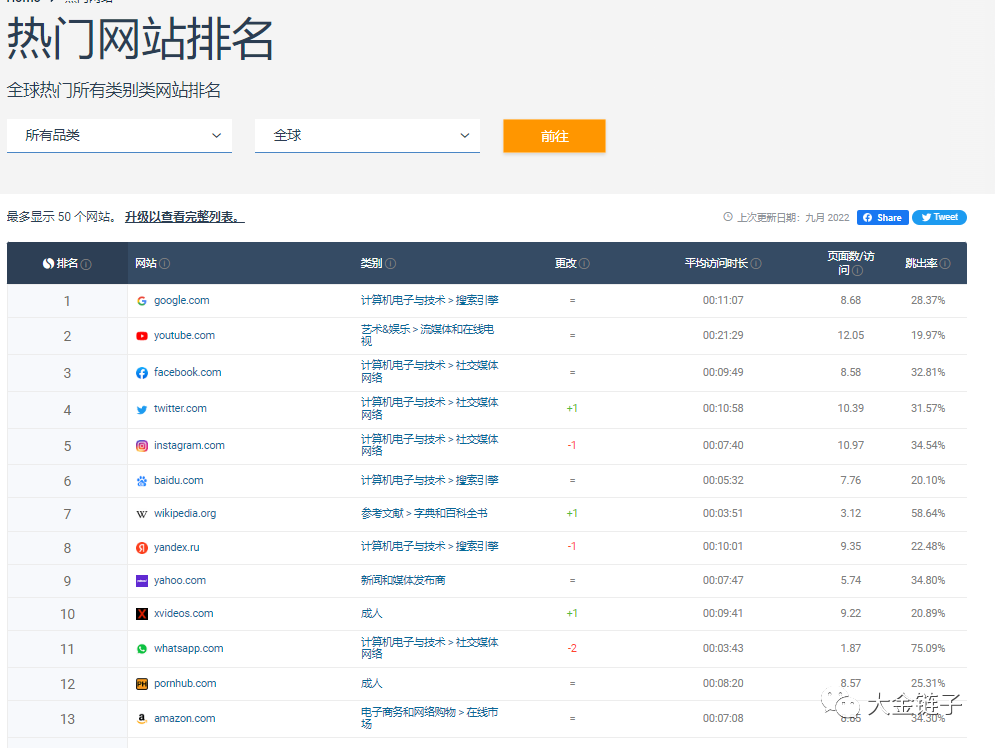The image size is (995, 748).
Task: Open the yandex.ru link
Action: [176, 547]
